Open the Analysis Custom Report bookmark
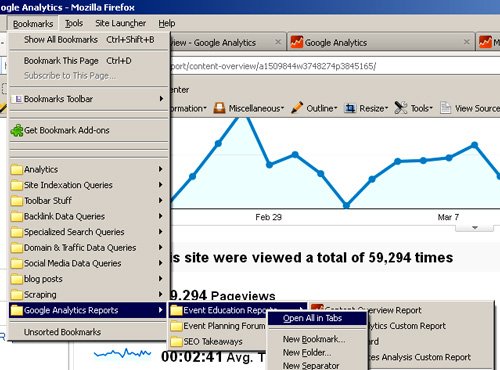This screenshot has height=370, width=500. (430, 357)
